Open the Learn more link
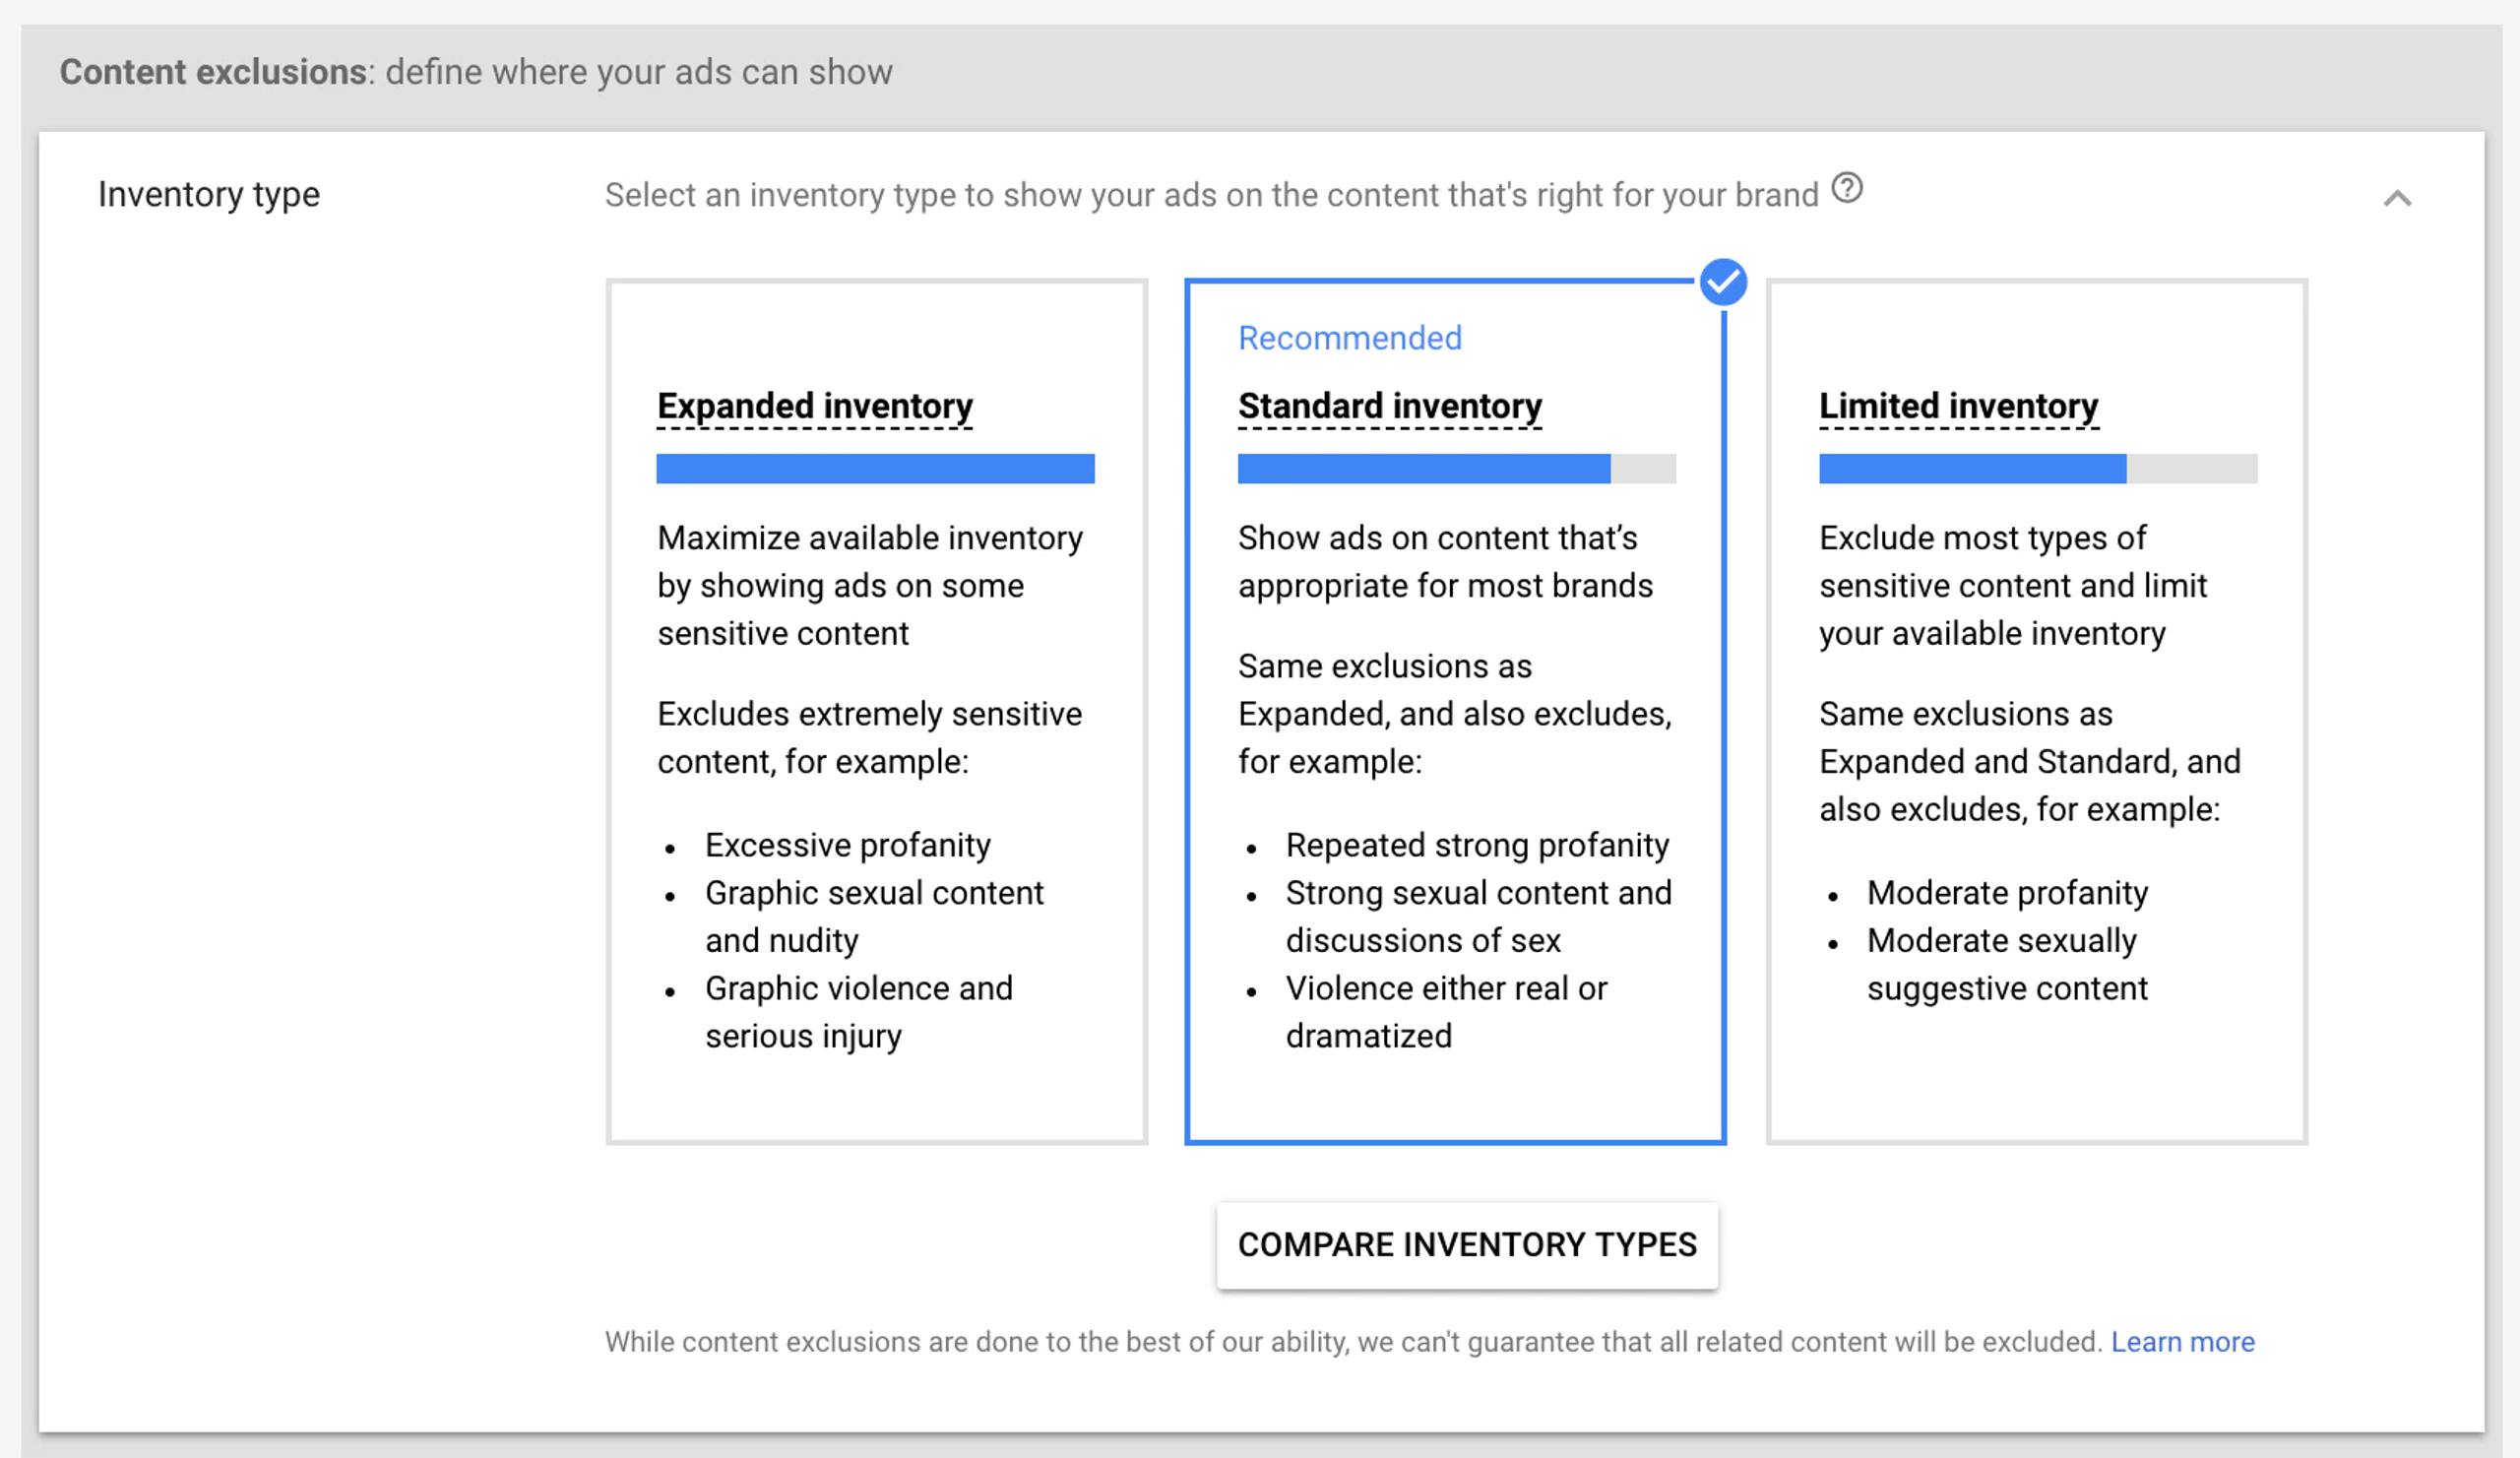Image resolution: width=2520 pixels, height=1458 pixels. (x=2182, y=1341)
